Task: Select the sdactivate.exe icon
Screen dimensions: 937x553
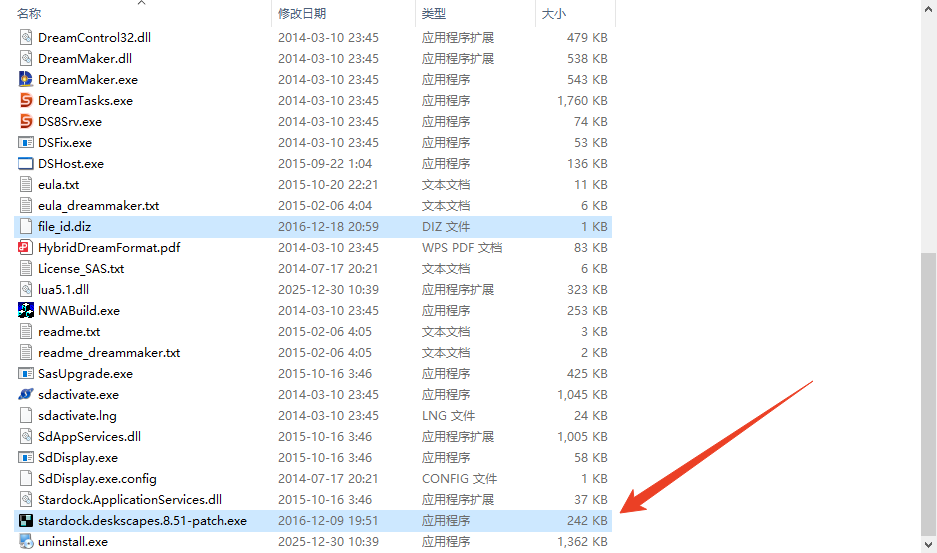Action: pyautogui.click(x=27, y=395)
